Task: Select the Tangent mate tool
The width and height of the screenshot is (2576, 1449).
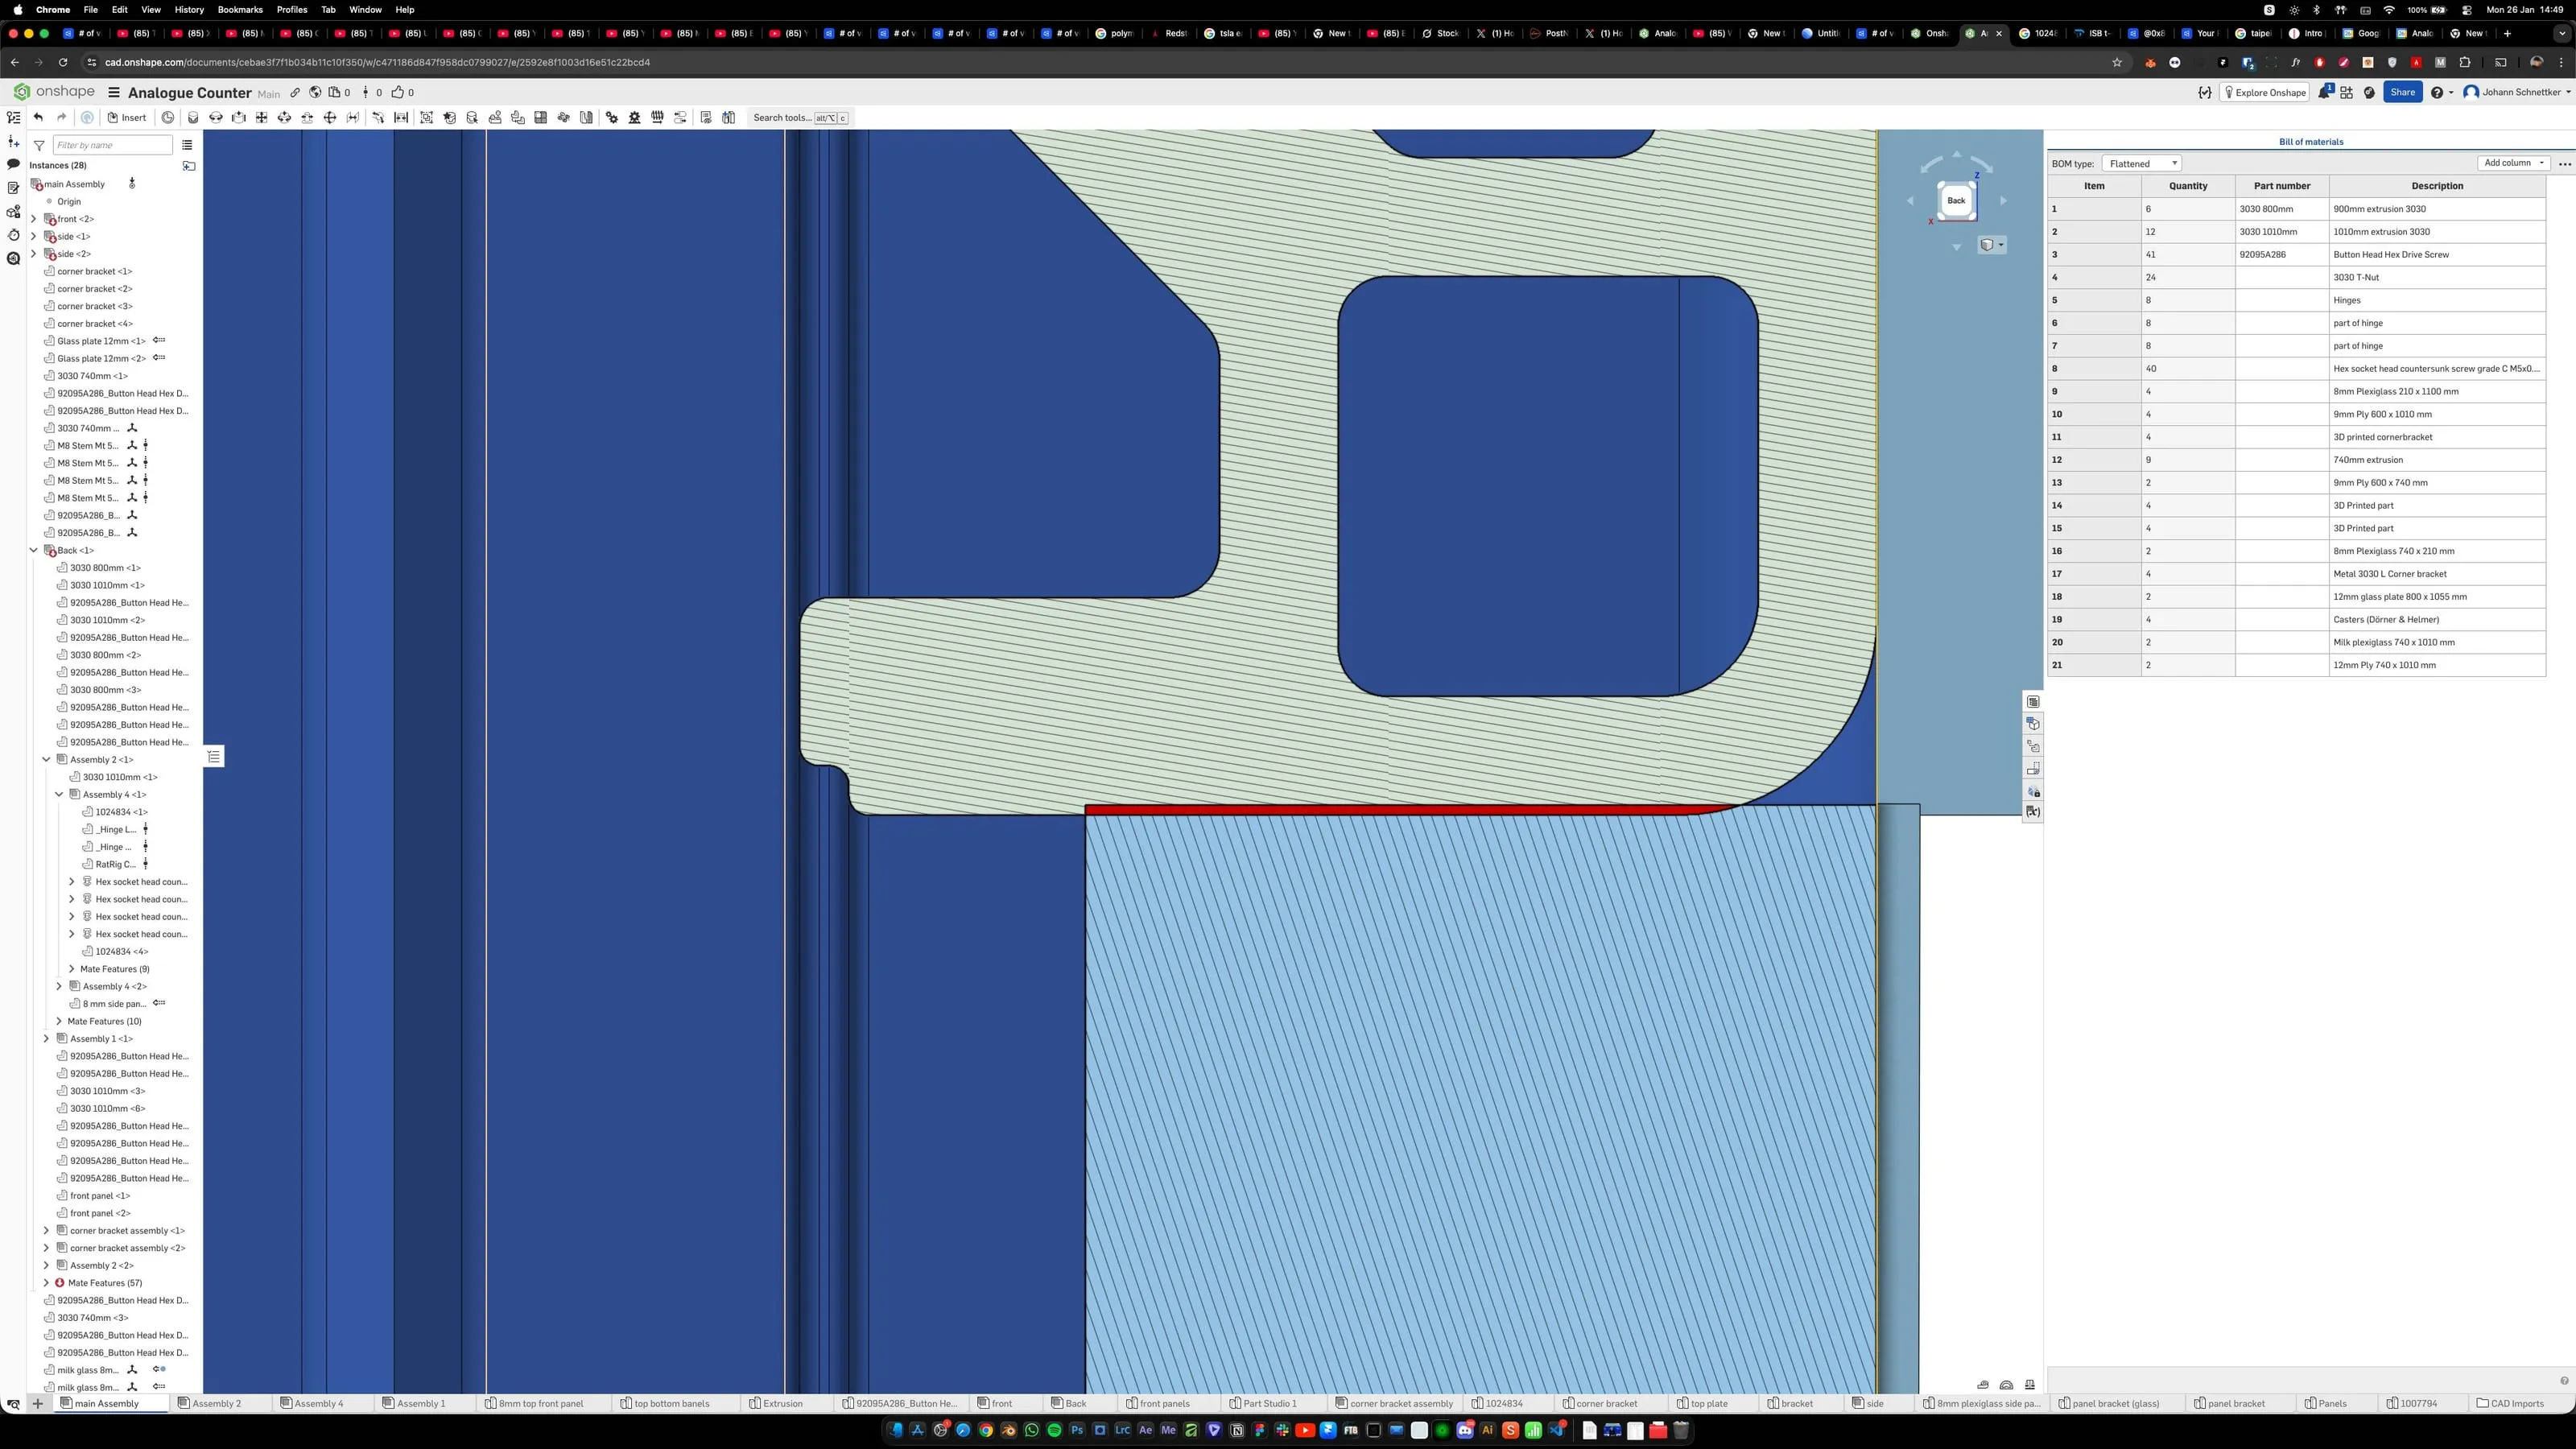Action: click(378, 117)
